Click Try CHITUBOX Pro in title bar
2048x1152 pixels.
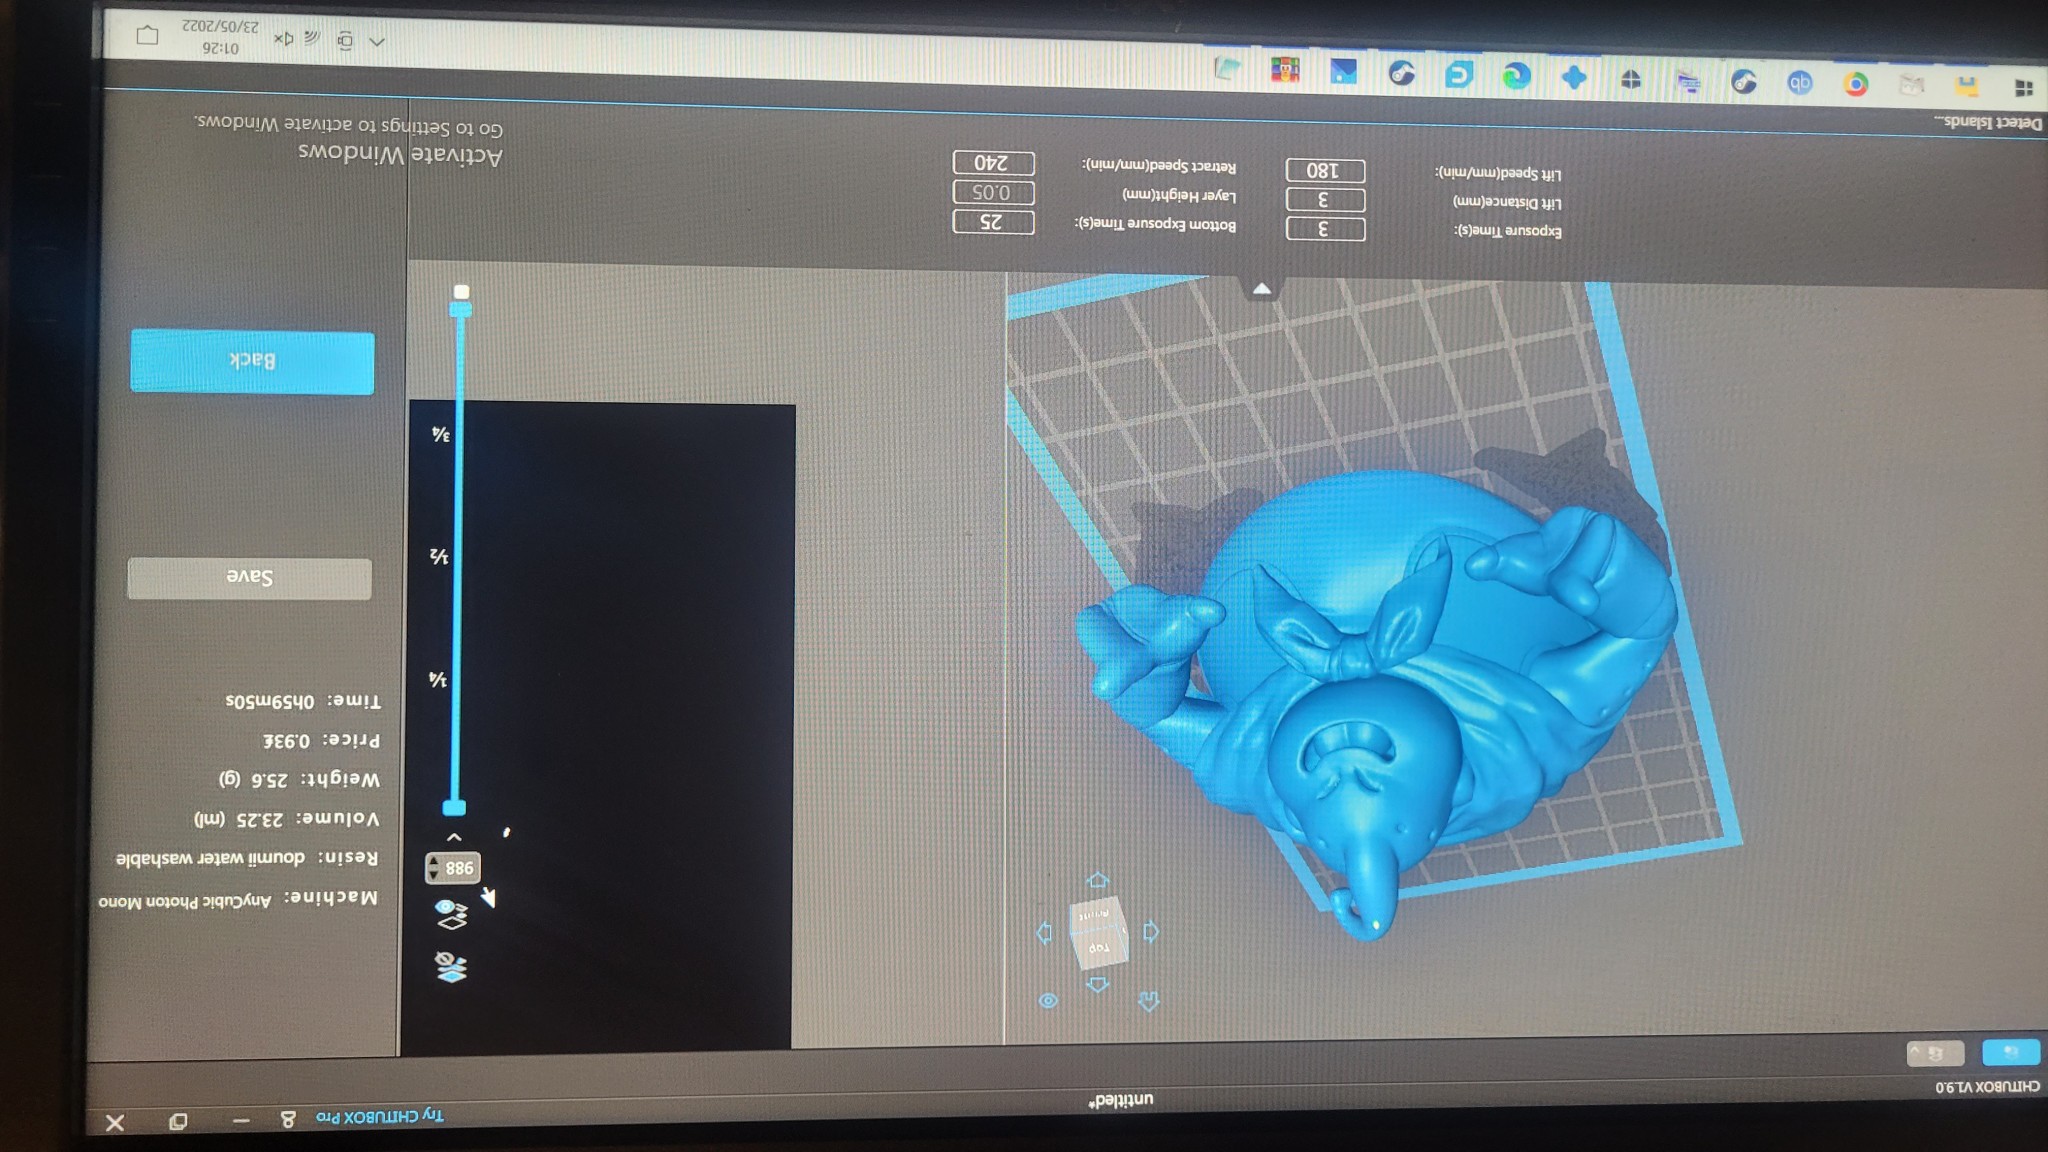pyautogui.click(x=380, y=1116)
